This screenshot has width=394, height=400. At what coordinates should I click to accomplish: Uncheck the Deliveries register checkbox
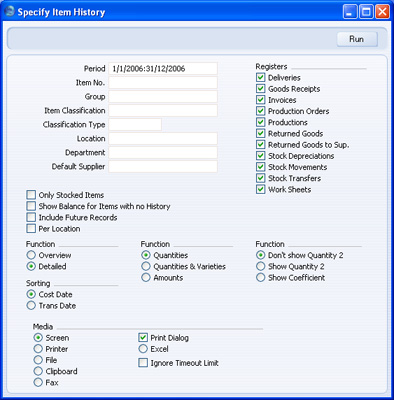pyautogui.click(x=260, y=78)
